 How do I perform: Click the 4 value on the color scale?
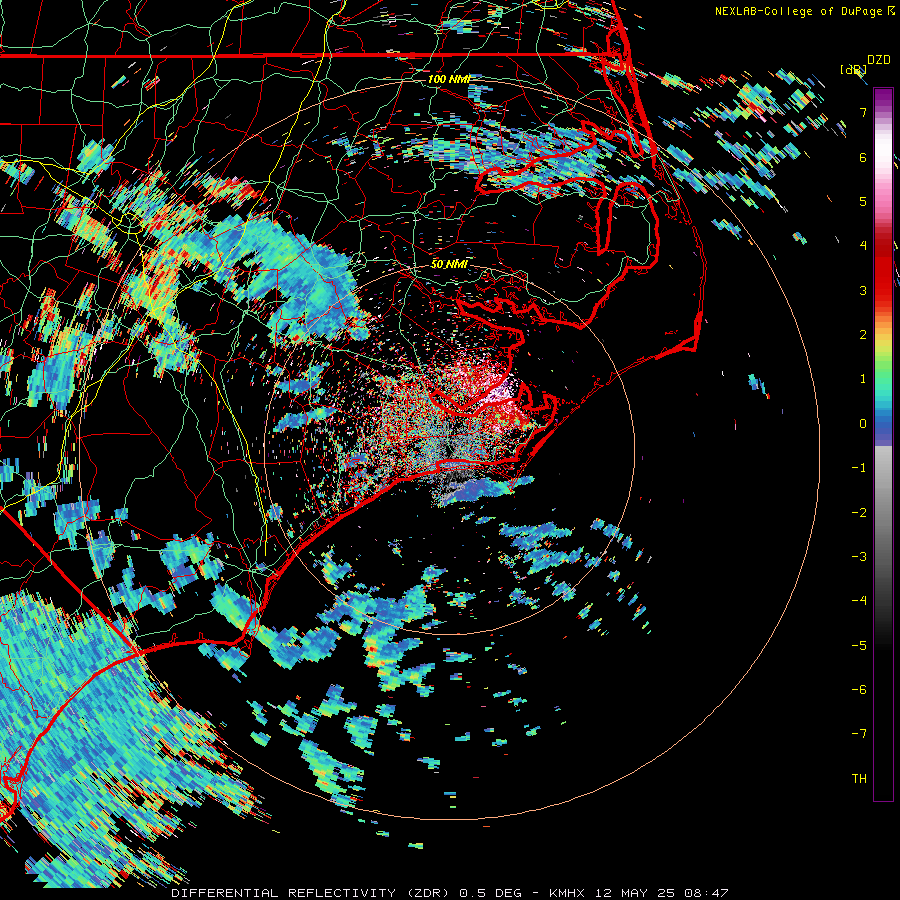(x=863, y=246)
